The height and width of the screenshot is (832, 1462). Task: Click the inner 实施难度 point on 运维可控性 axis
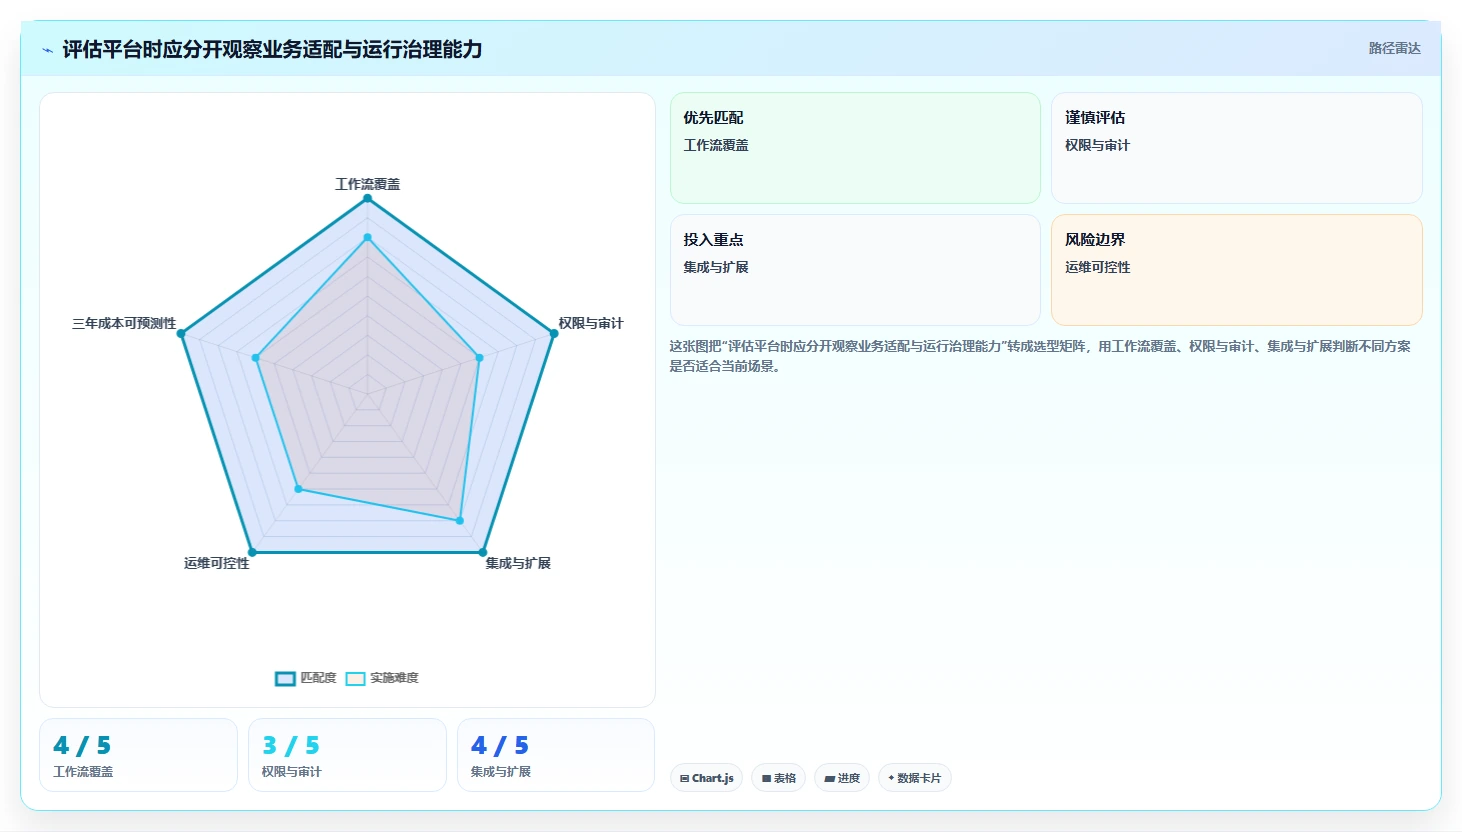pos(298,489)
